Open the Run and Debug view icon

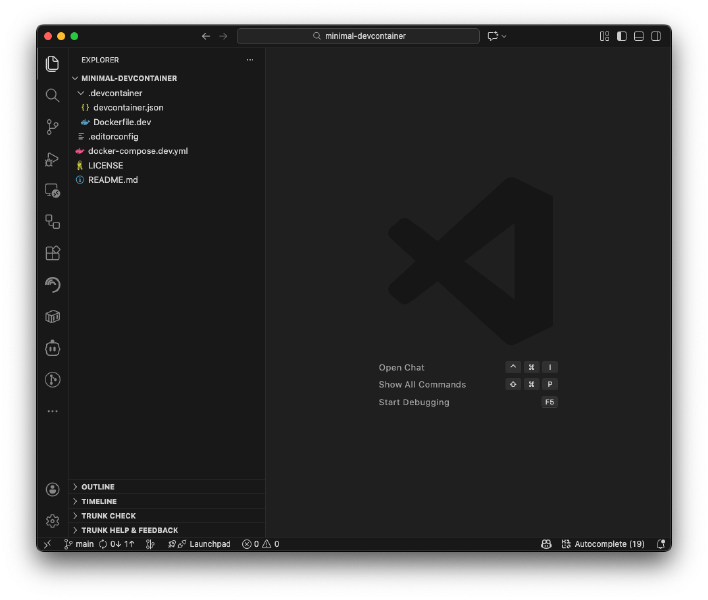52,159
